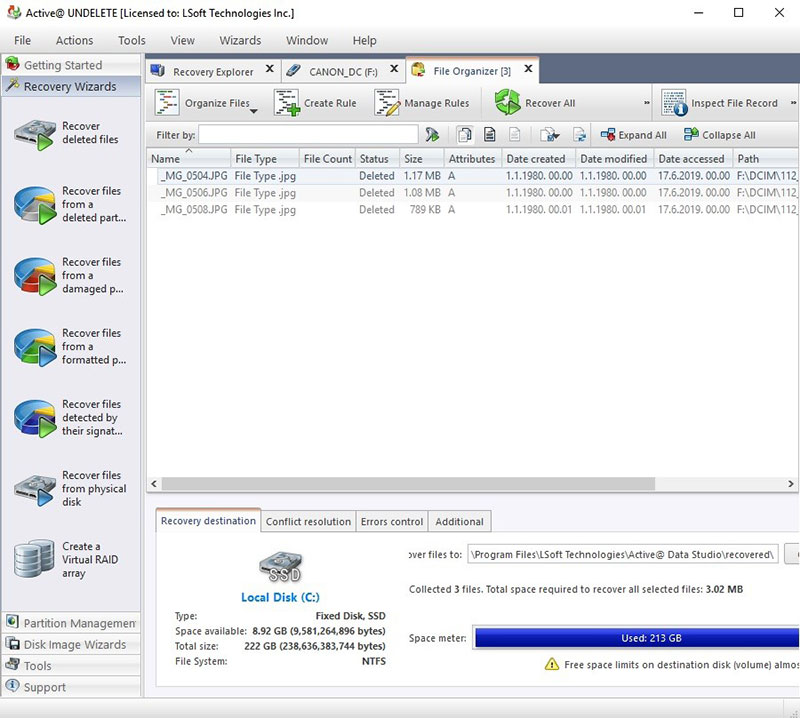Switch to the Recovery Explorer tab
The width and height of the screenshot is (800, 718).
coord(213,71)
